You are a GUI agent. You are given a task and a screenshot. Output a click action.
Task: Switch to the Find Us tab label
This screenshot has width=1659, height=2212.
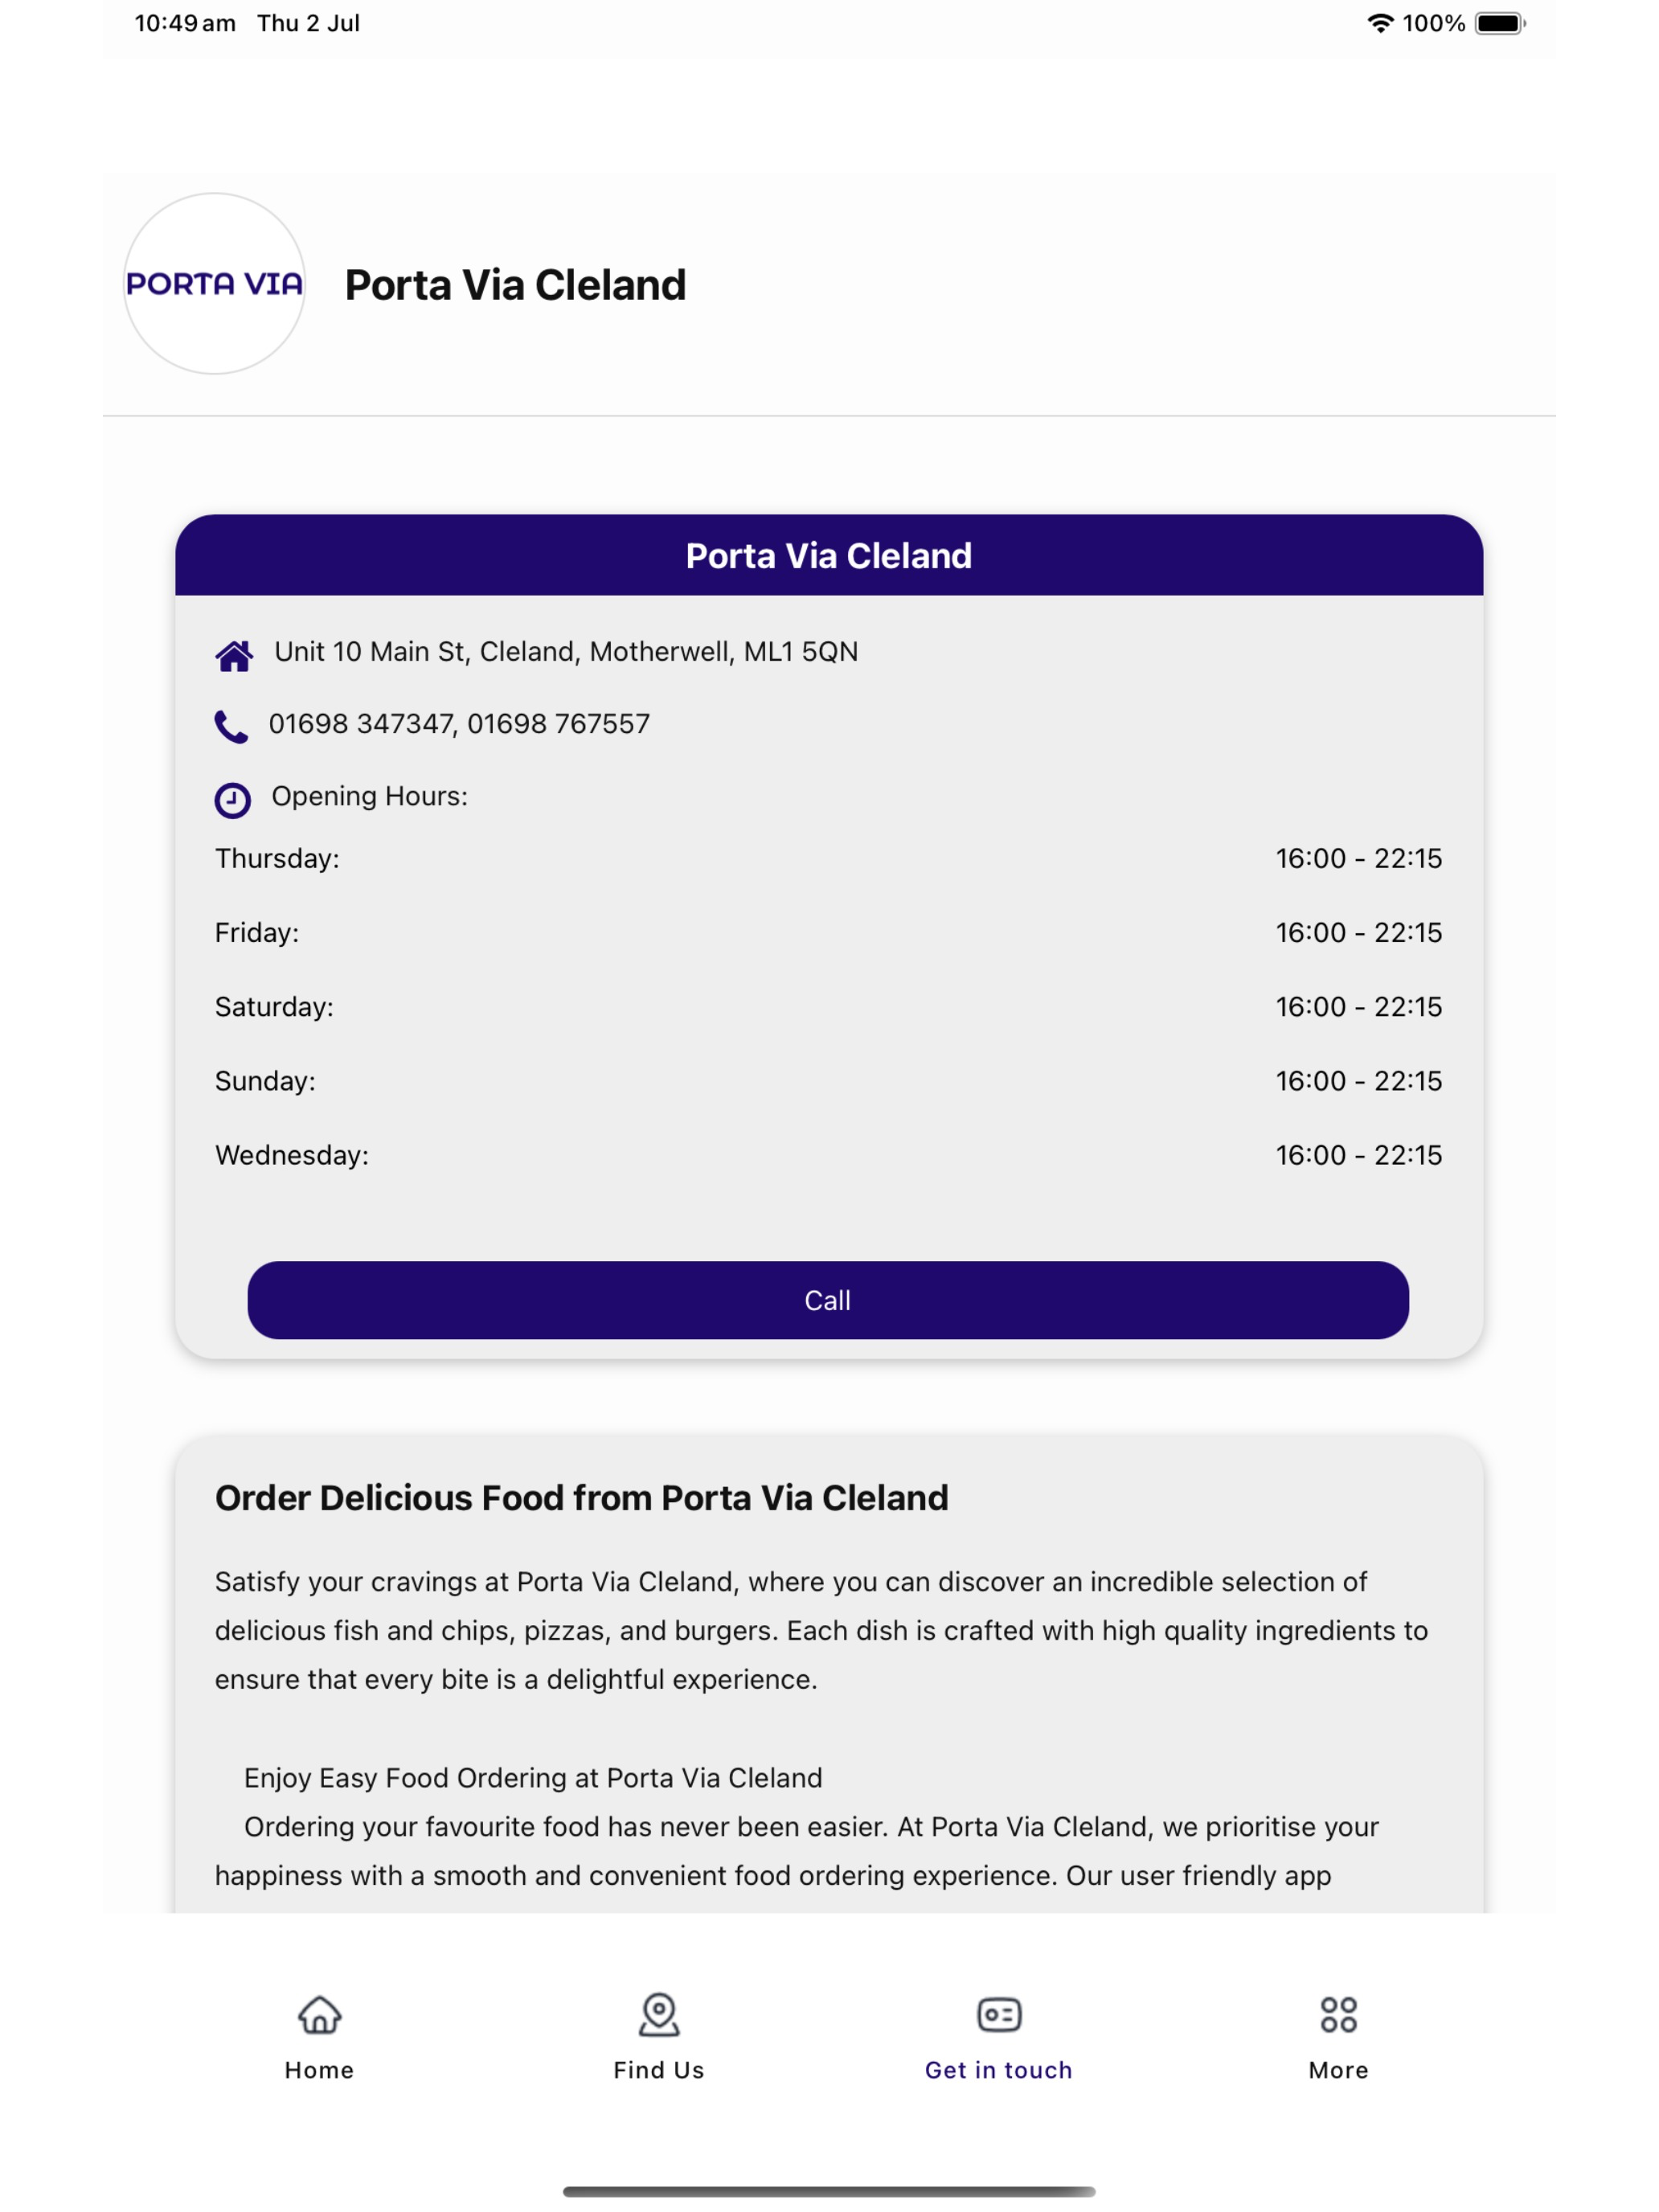pyautogui.click(x=659, y=2070)
